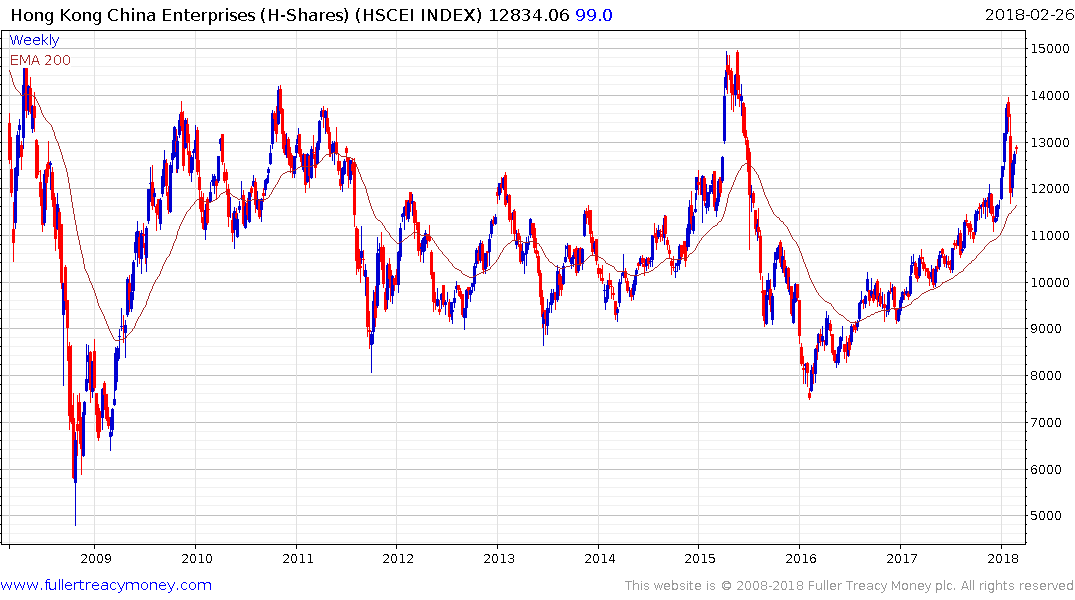
Task: Click the 12834.06 last price value
Action: [529, 15]
